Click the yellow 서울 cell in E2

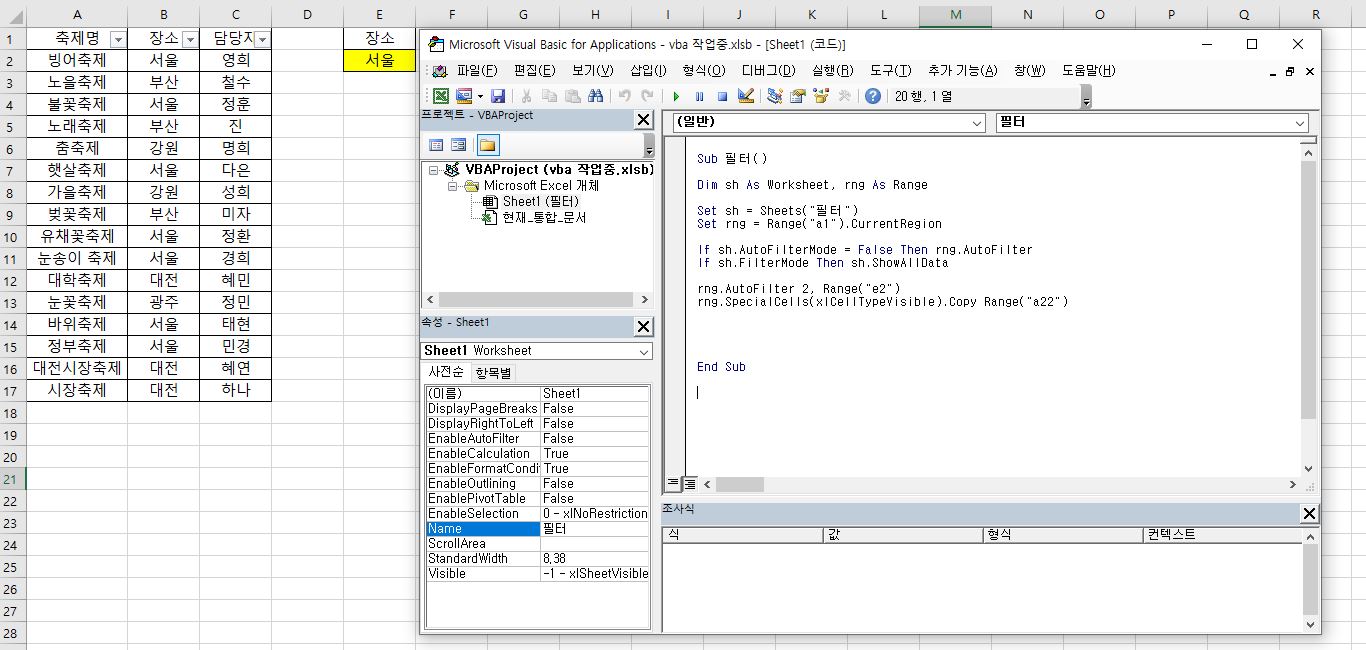click(x=379, y=60)
